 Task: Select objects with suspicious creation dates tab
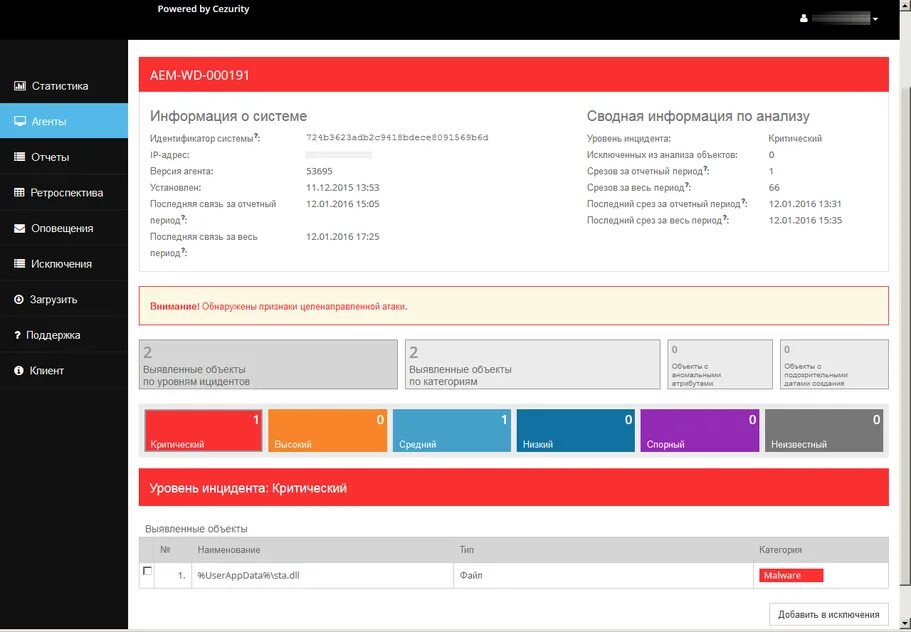click(x=834, y=364)
